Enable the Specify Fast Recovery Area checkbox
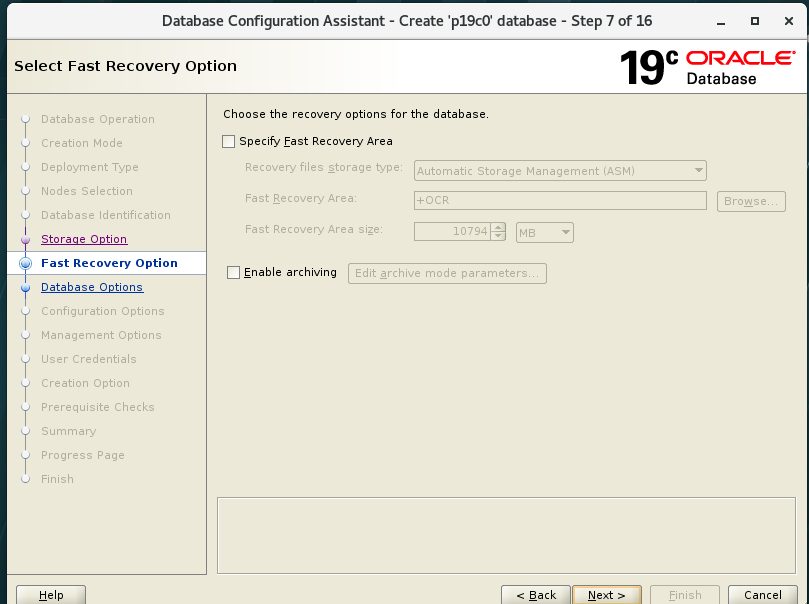The height and width of the screenshot is (604, 809). click(228, 141)
